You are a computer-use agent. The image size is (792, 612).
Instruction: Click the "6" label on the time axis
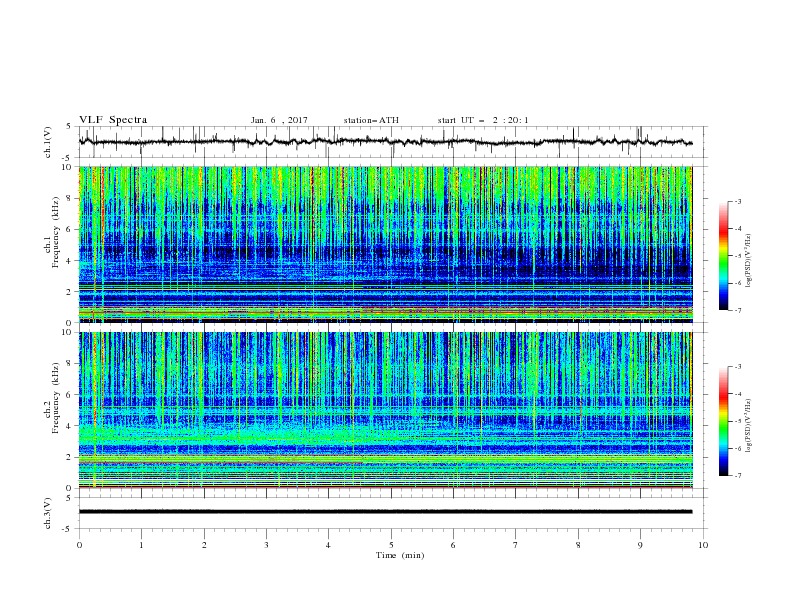point(453,545)
